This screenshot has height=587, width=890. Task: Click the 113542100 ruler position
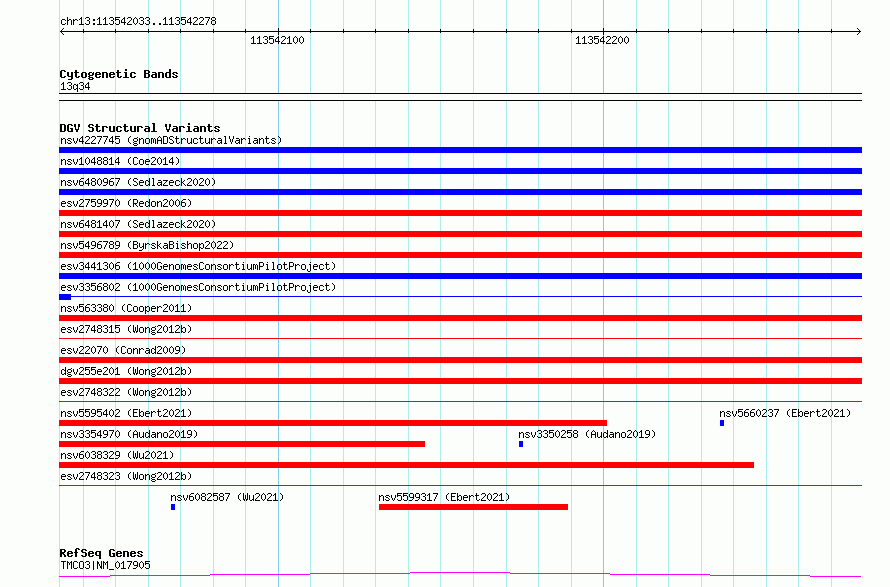coord(277,40)
